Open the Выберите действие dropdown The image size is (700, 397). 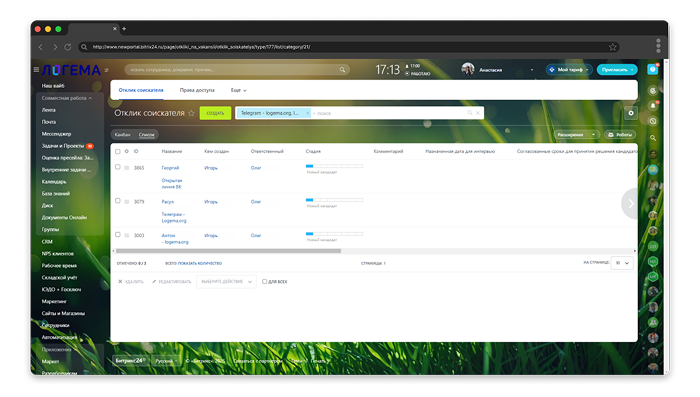(226, 282)
